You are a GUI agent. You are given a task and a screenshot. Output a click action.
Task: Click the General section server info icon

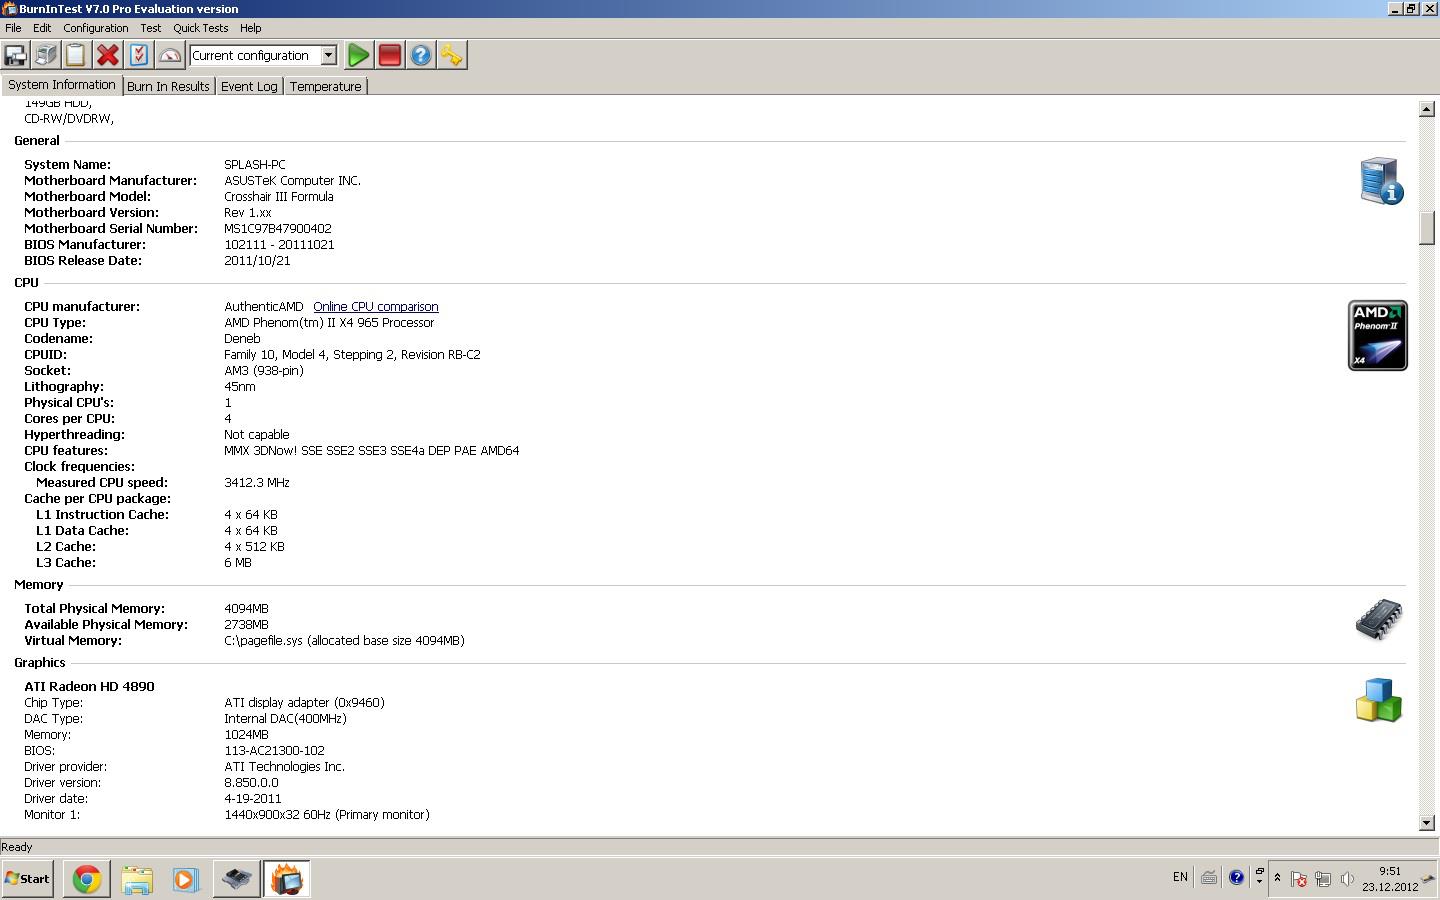[x=1381, y=181]
